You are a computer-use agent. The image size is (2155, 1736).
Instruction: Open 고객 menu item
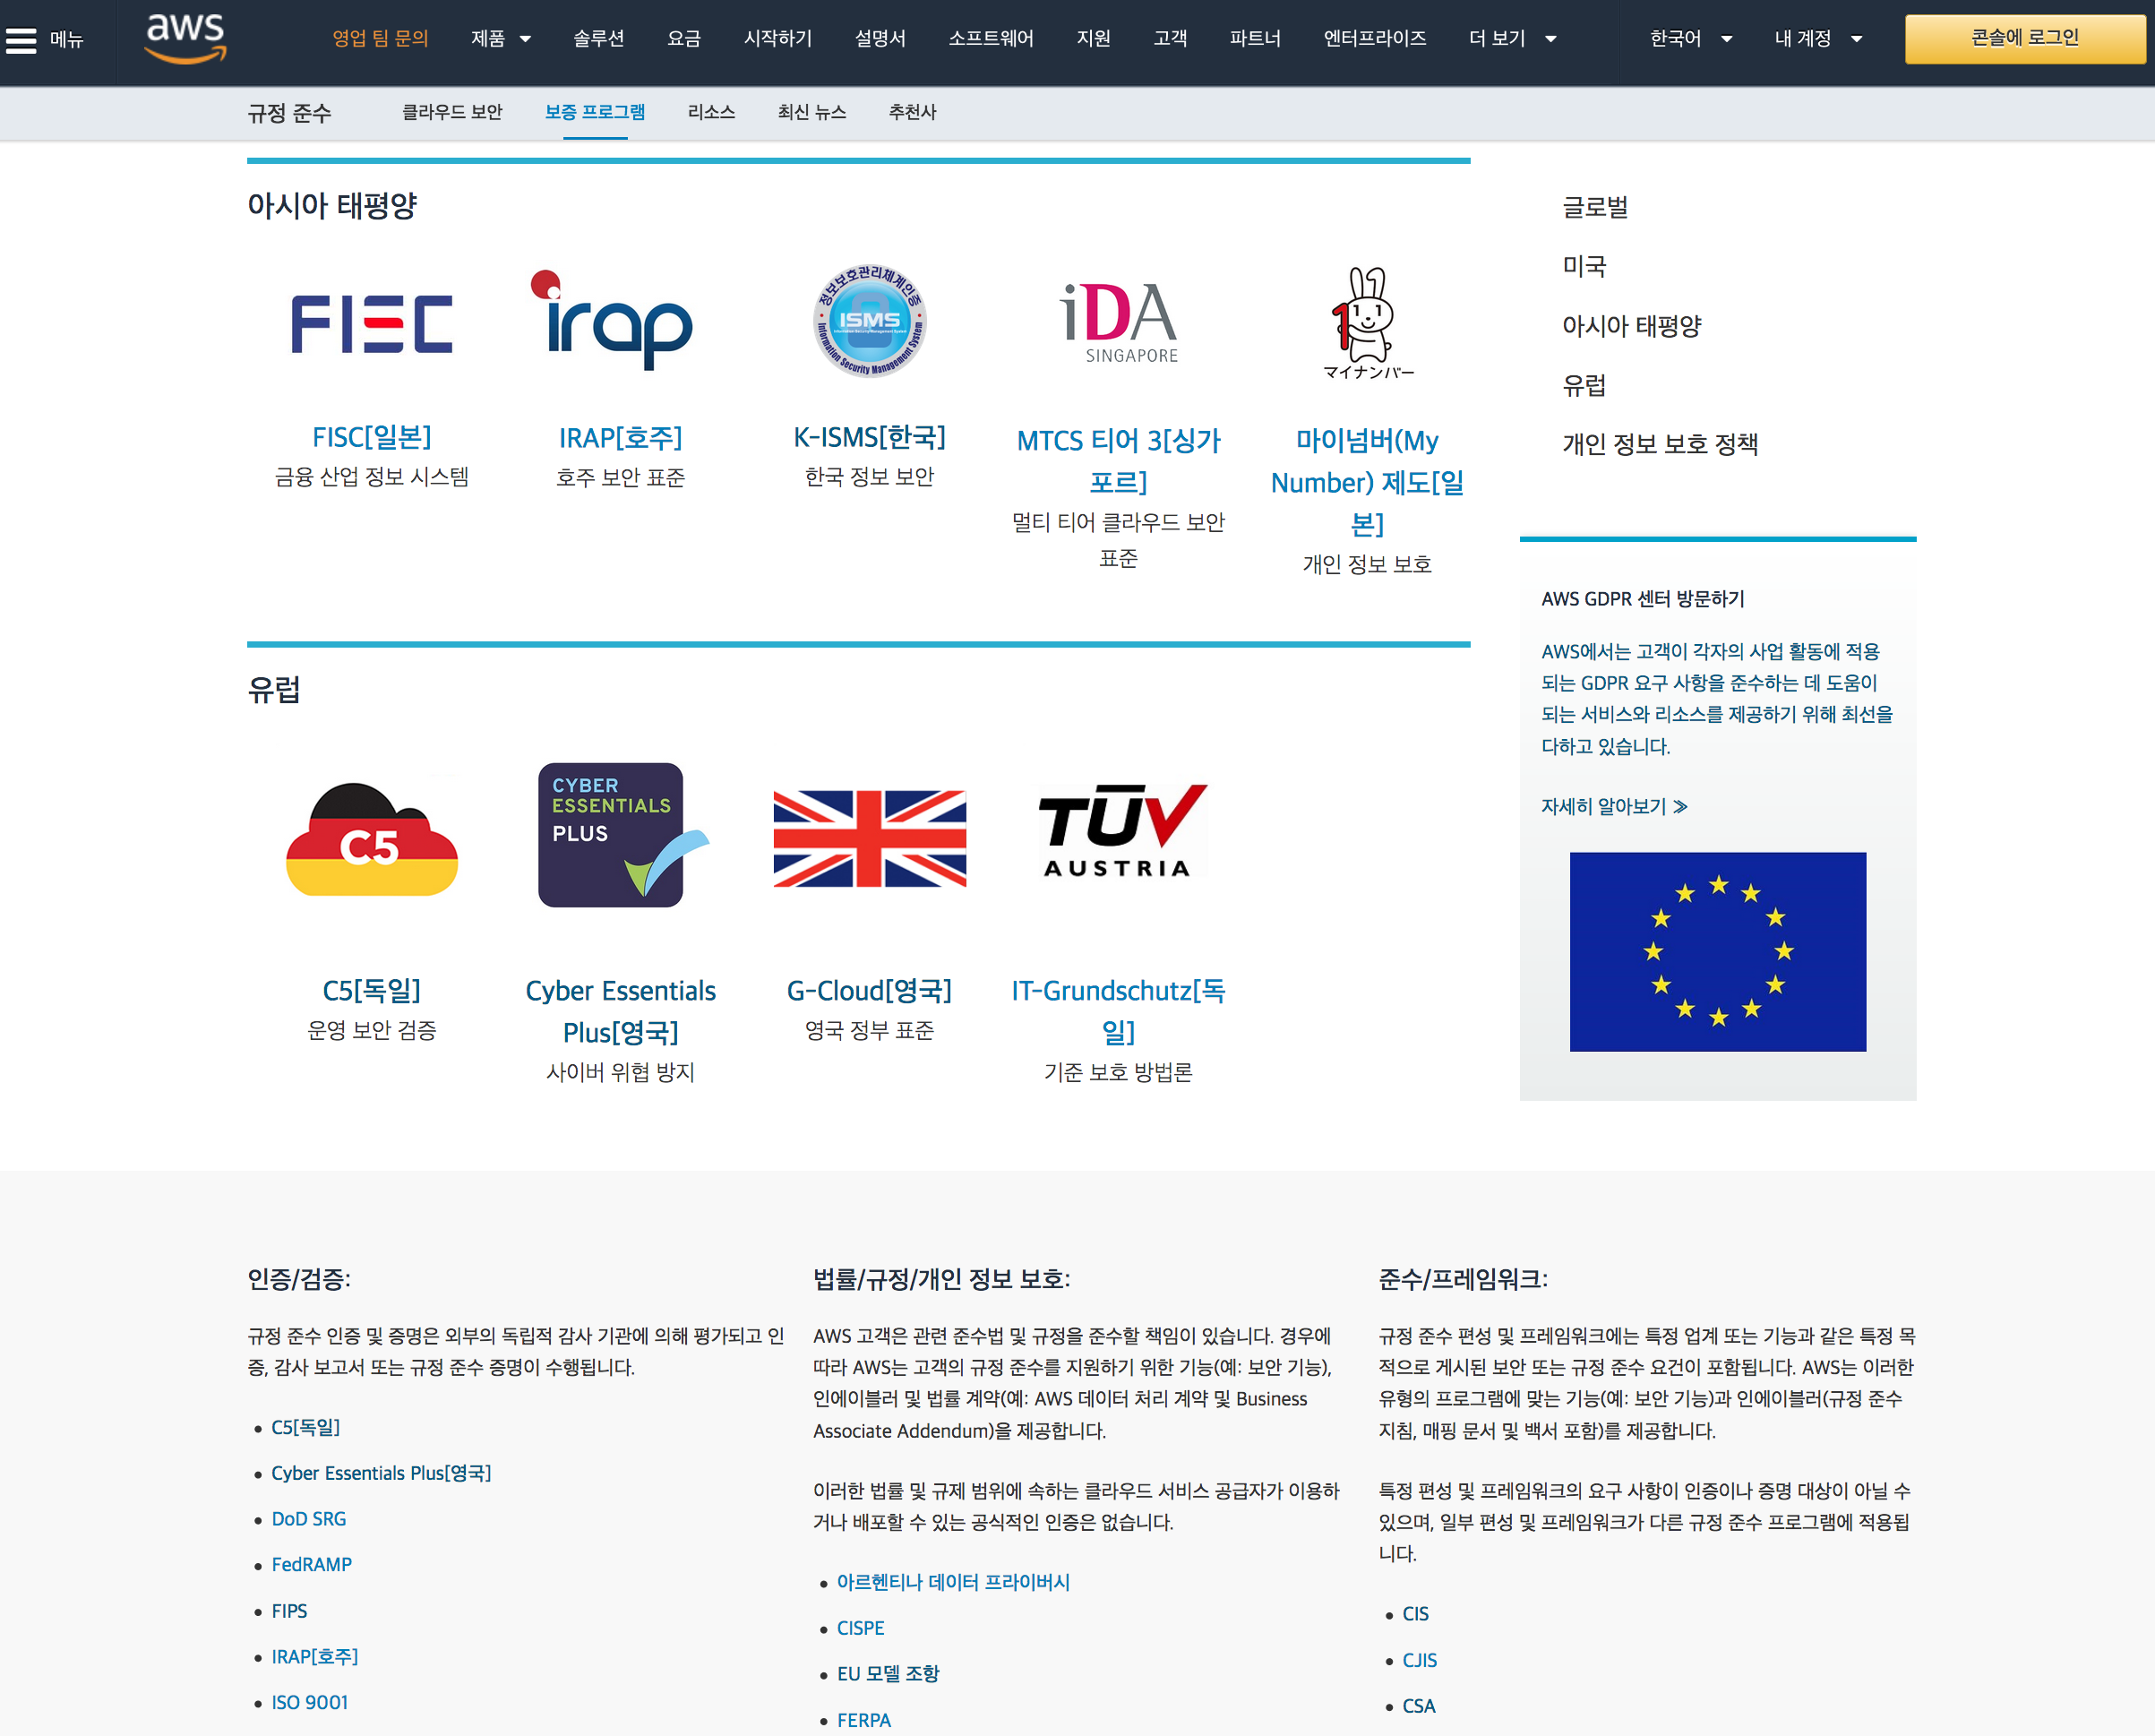click(1170, 39)
